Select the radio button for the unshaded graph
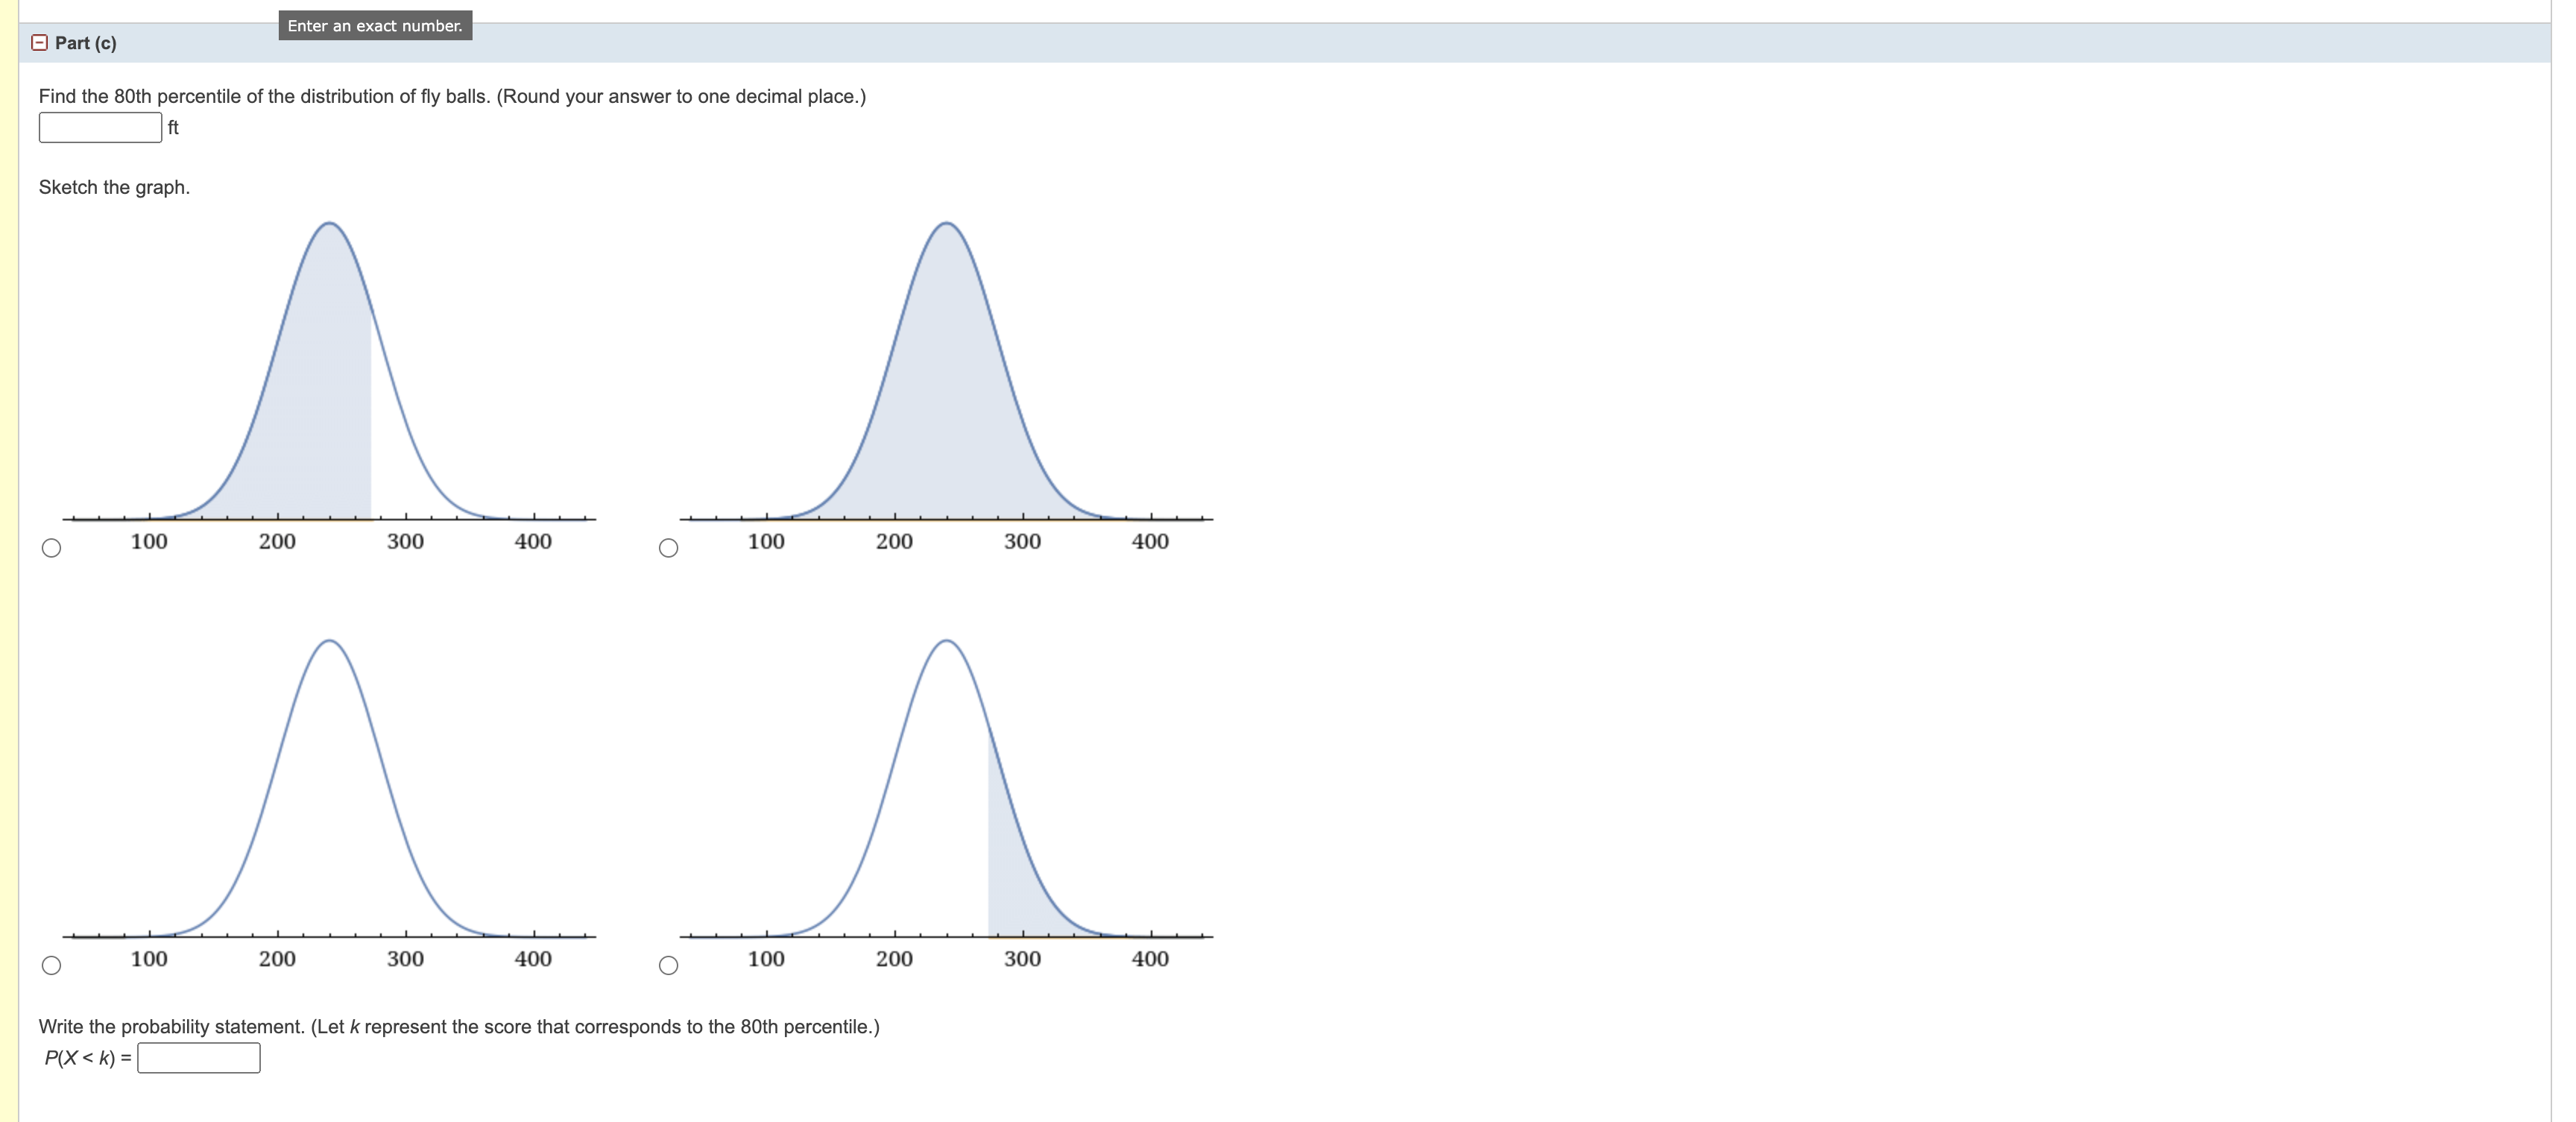 (x=52, y=965)
